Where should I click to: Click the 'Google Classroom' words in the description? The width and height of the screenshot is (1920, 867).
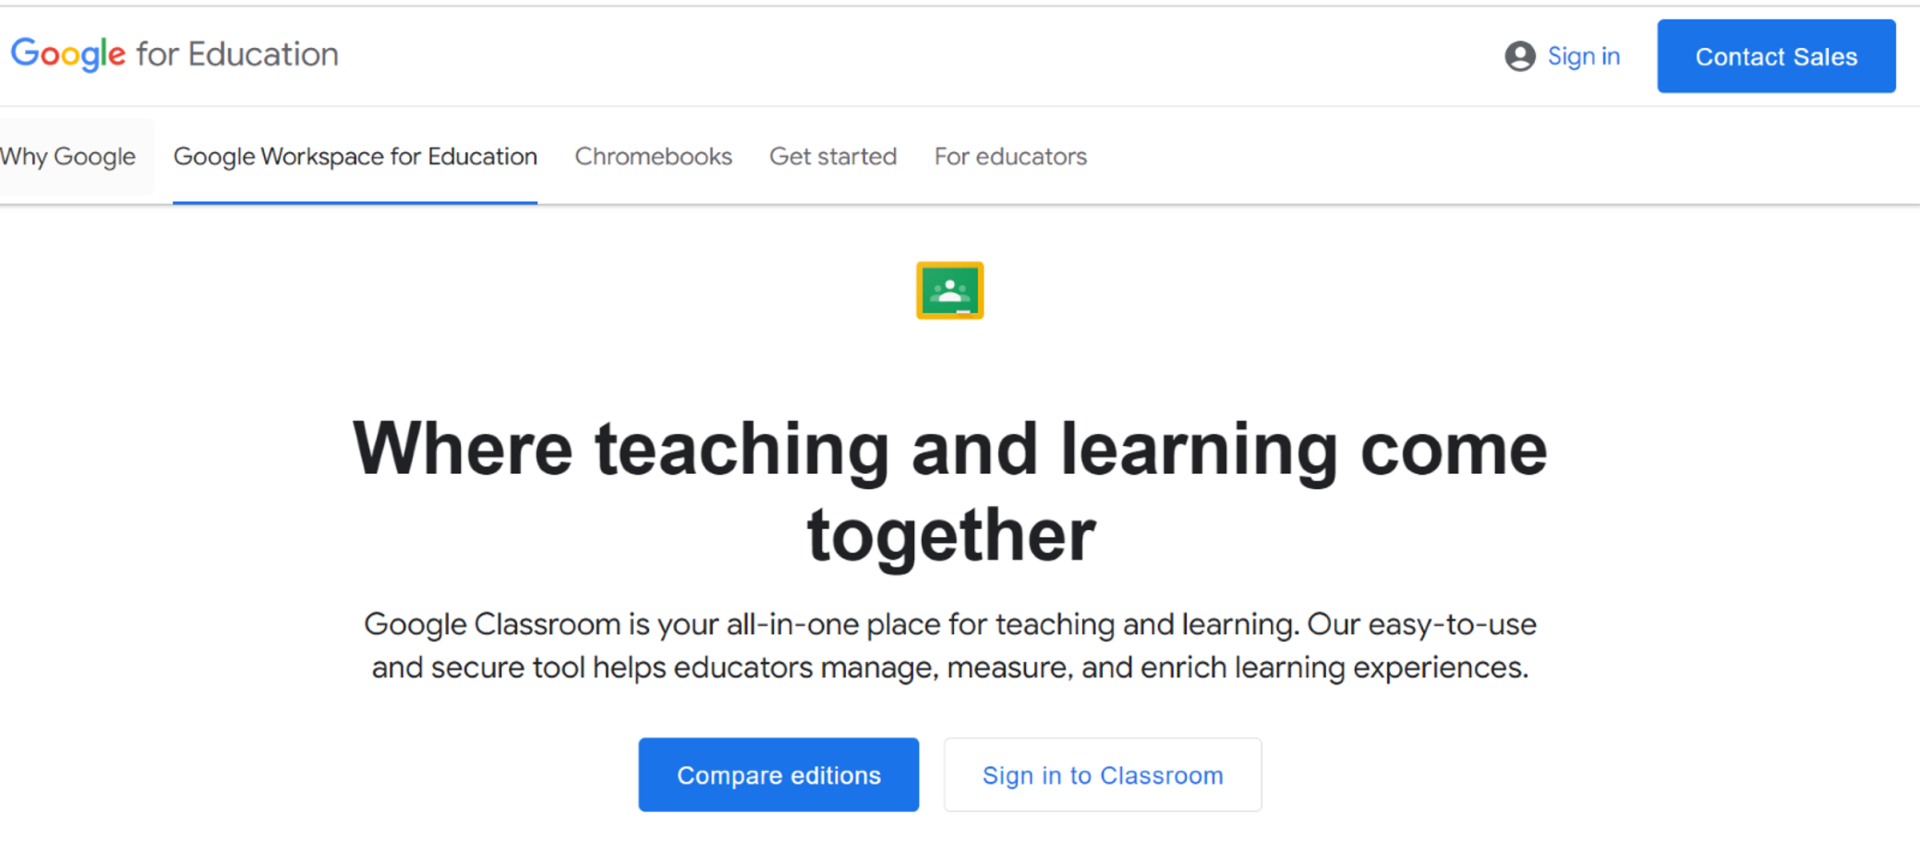click(x=492, y=624)
